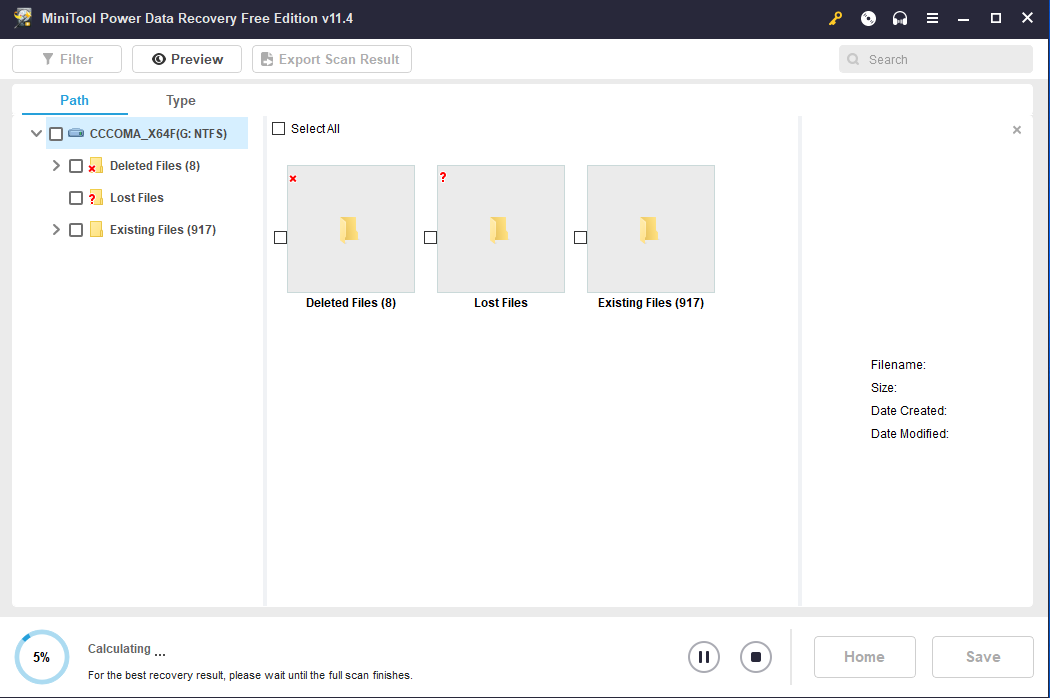Open the bootable media disc icon
1050x698 pixels.
pyautogui.click(x=868, y=19)
